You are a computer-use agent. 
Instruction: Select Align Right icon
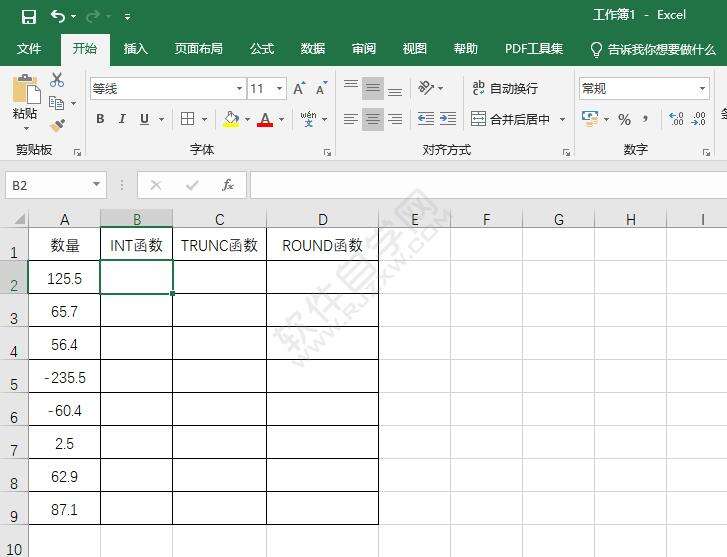395,119
